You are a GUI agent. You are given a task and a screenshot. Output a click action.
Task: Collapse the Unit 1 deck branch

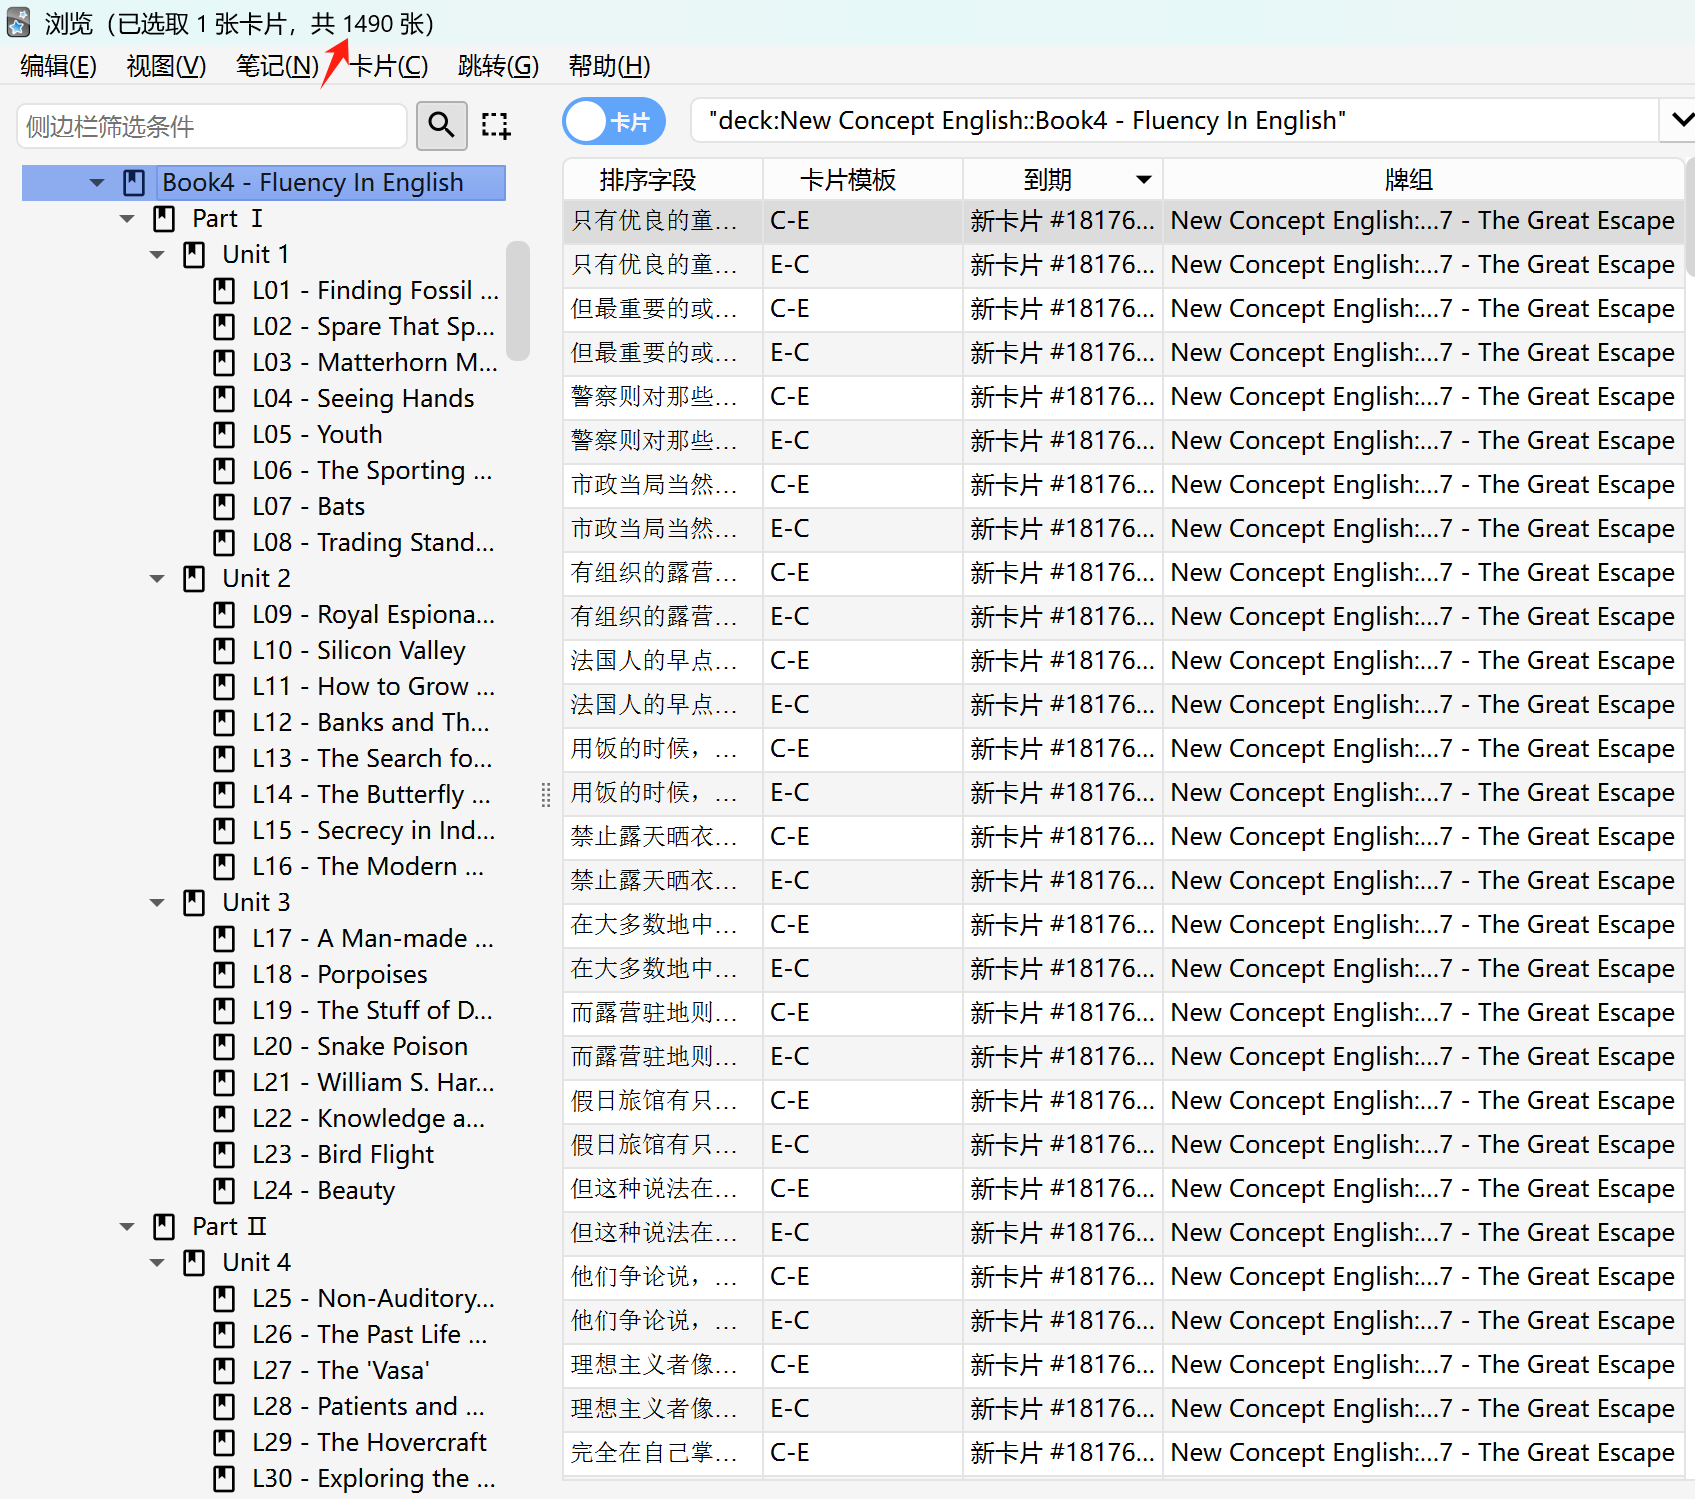tap(157, 255)
